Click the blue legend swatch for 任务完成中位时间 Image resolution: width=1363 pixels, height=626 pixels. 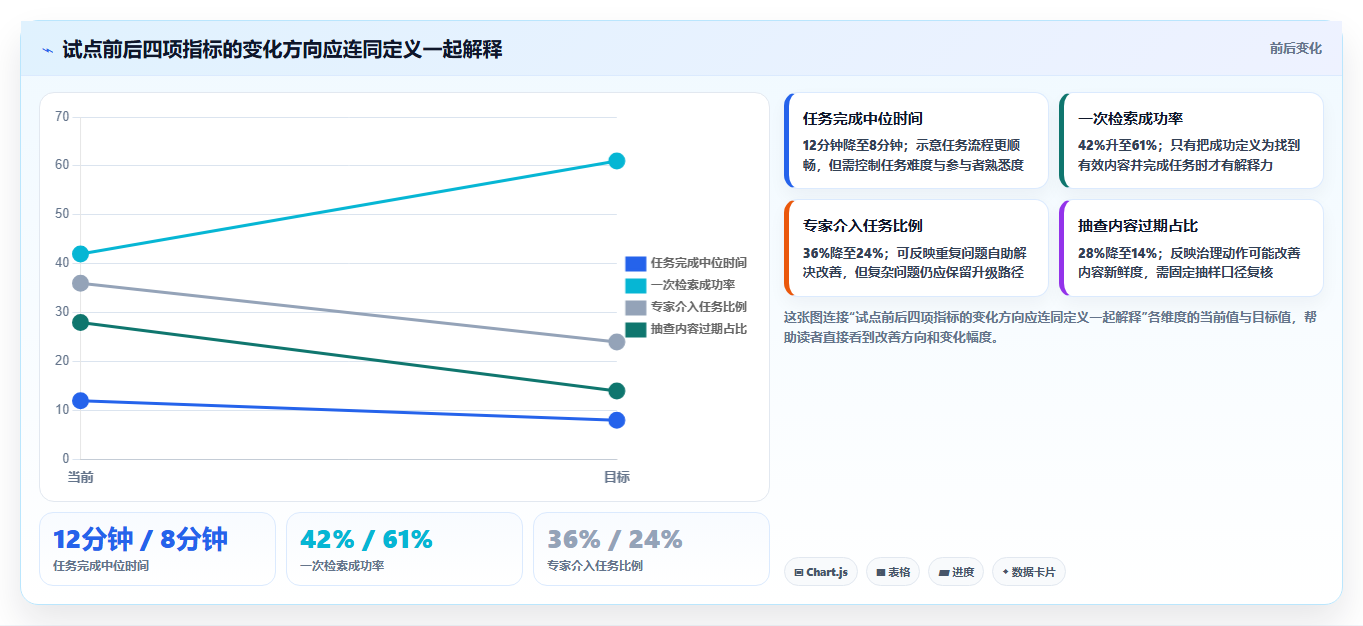click(x=636, y=263)
